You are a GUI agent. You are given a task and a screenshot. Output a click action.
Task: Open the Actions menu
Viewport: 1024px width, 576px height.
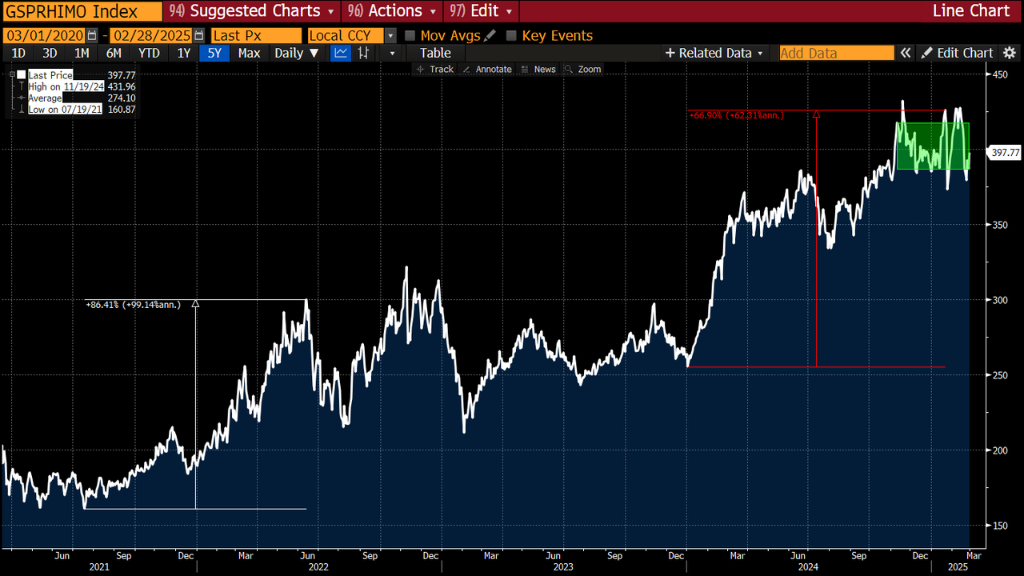tap(392, 11)
